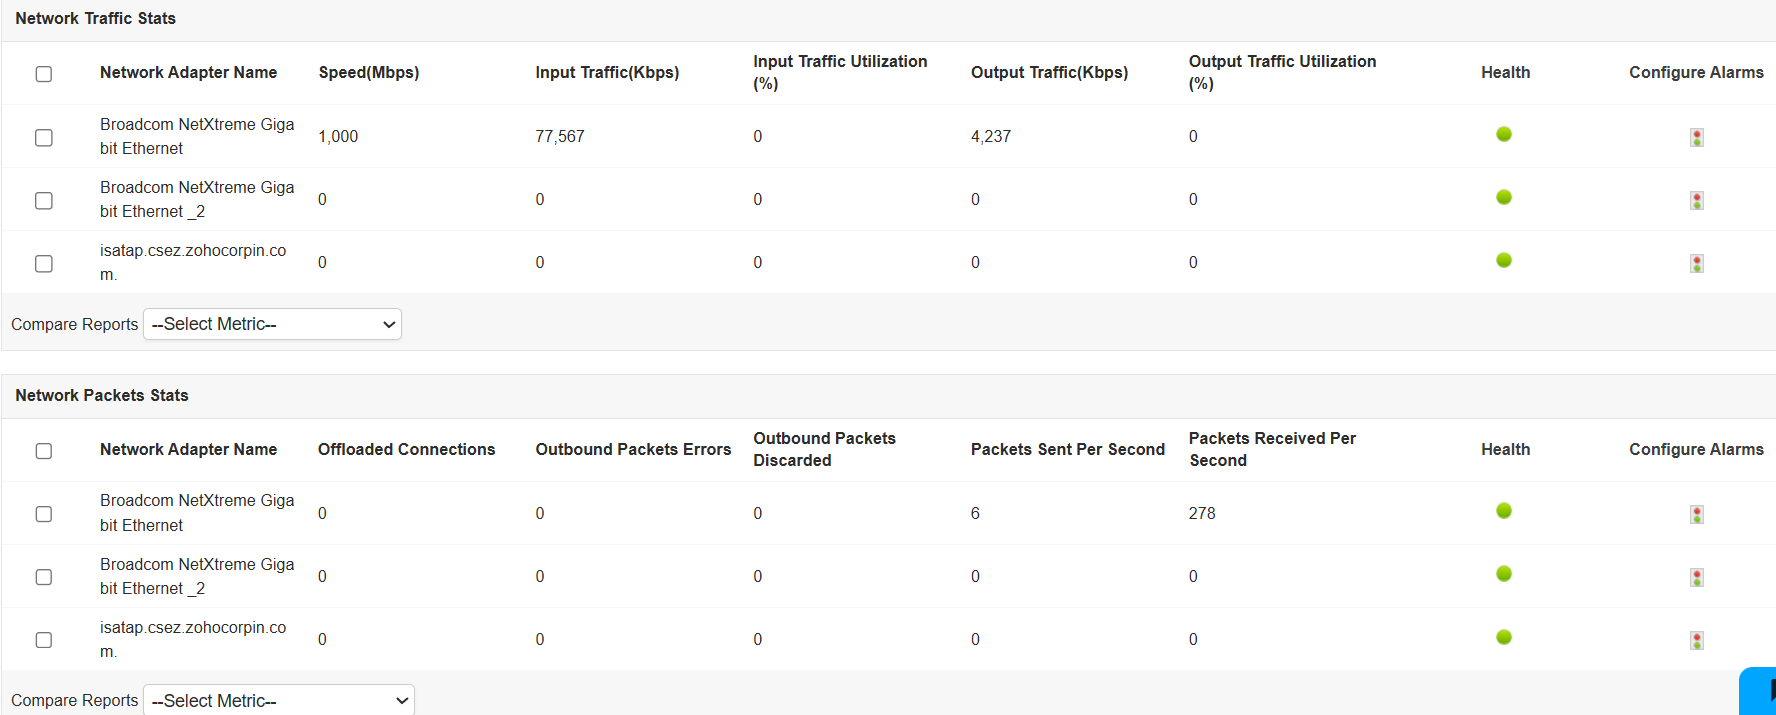Image resolution: width=1776 pixels, height=715 pixels.
Task: Configure alarms for Broadcom Ethernet _2 traffic row
Action: point(1696,200)
